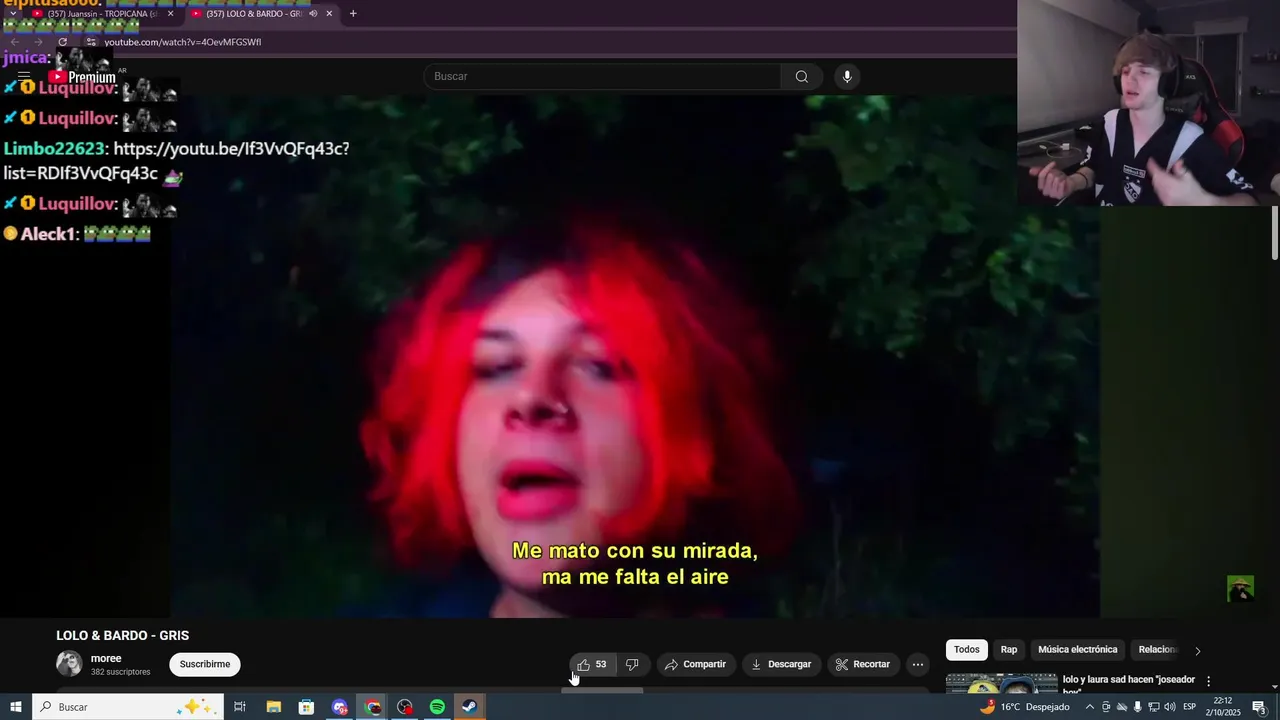Viewport: 1280px width, 720px height.
Task: Open the tab search dropdown arrow
Action: point(12,14)
